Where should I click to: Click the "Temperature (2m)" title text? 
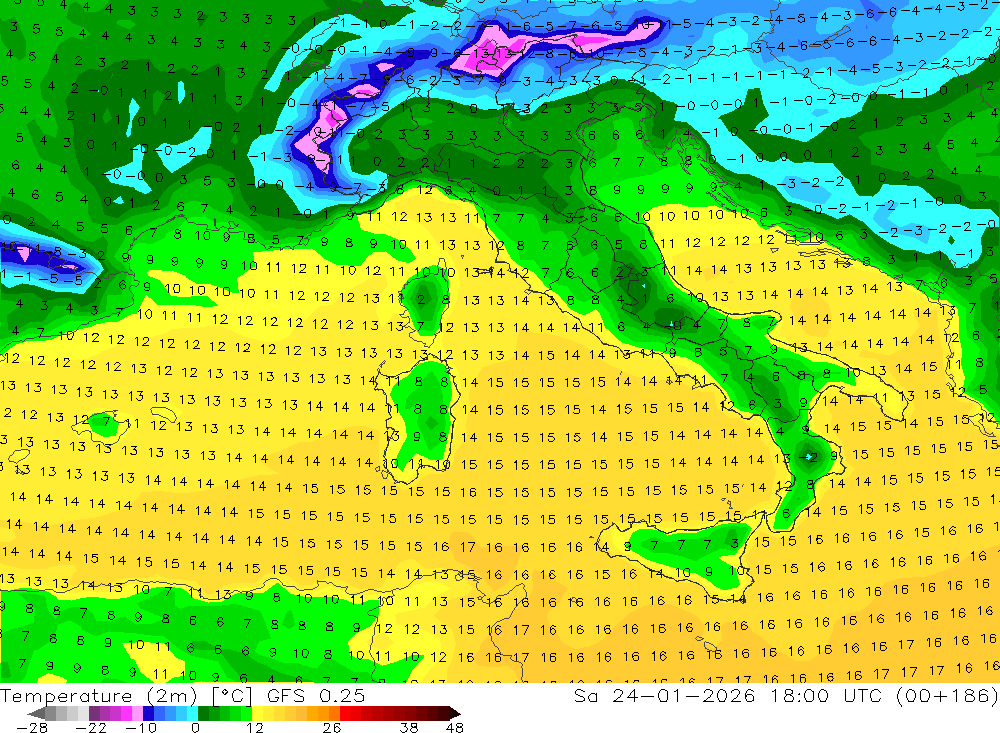[99, 696]
